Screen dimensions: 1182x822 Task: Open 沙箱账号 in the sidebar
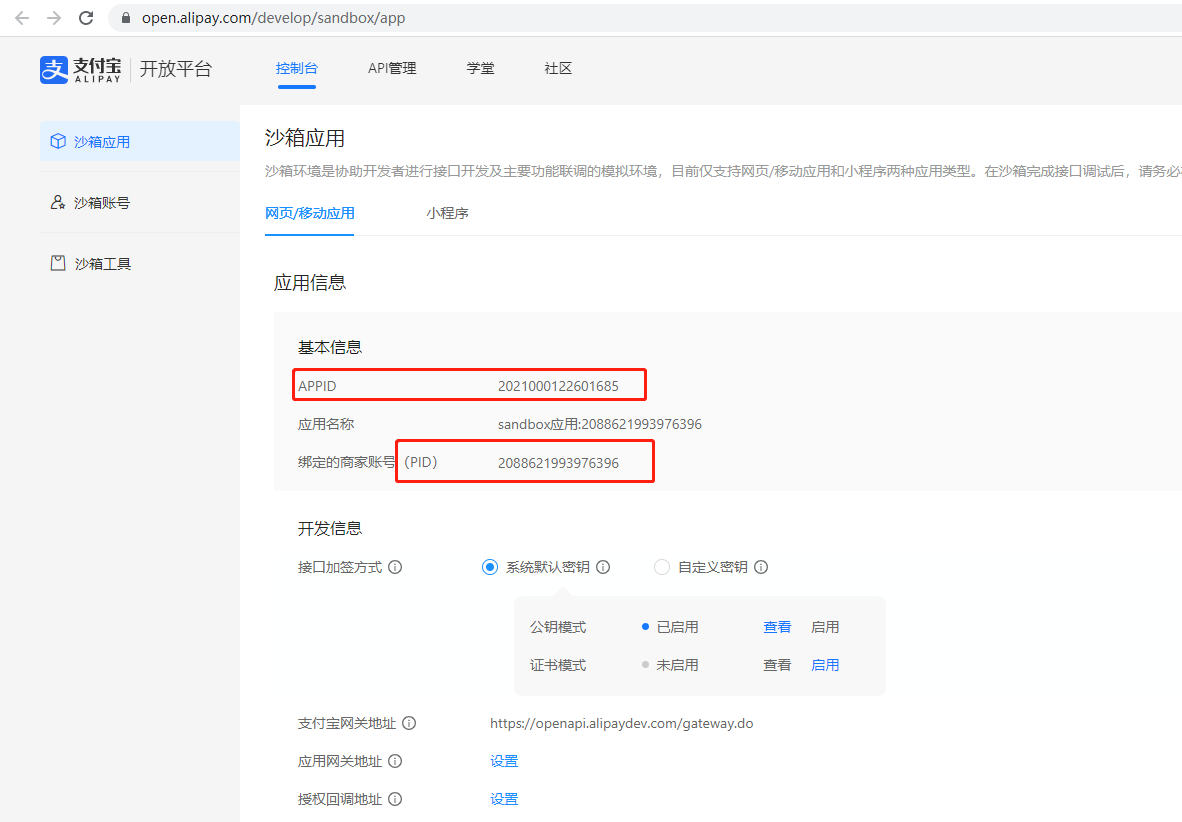click(x=139, y=202)
